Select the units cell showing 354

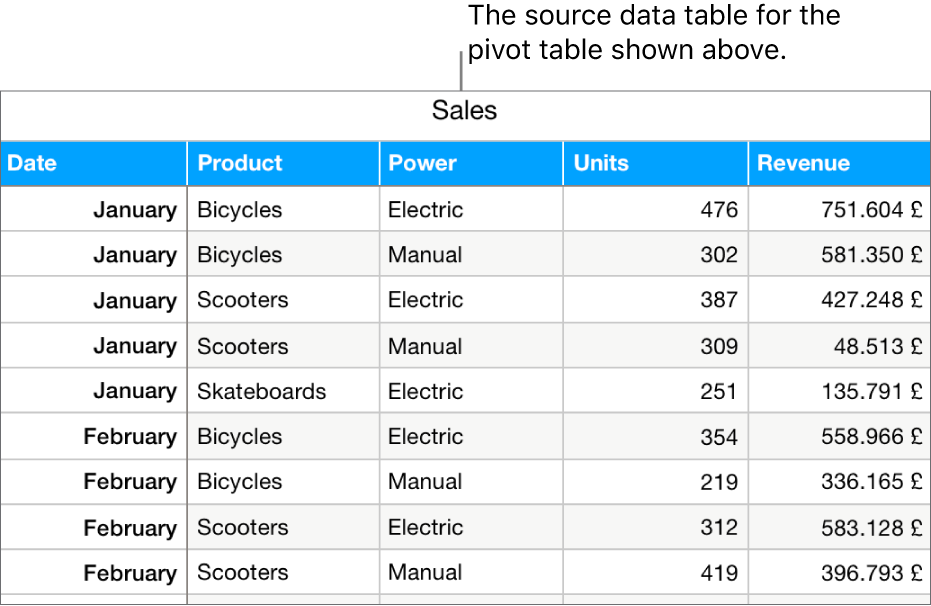[x=655, y=437]
